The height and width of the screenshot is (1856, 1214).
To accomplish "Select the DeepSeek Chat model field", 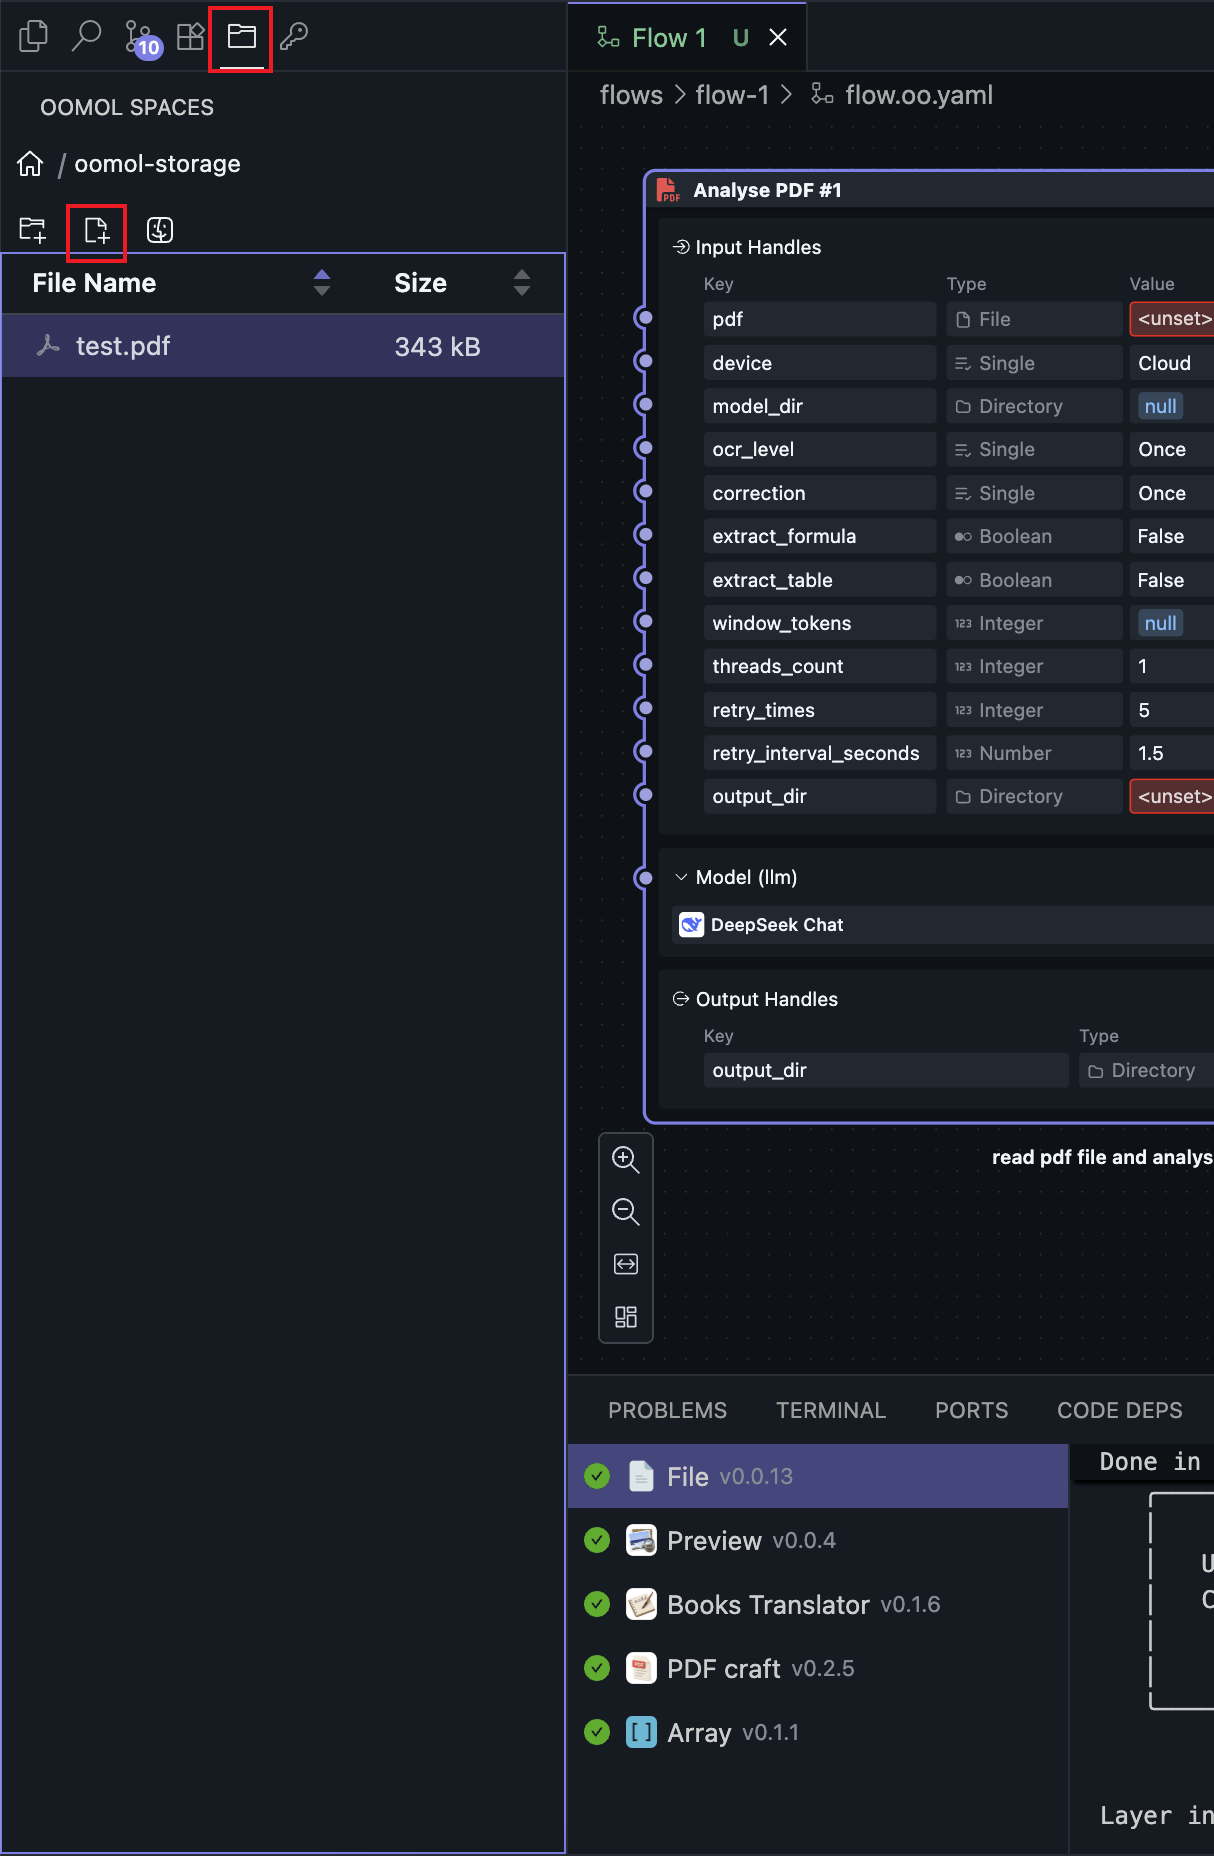I will 940,925.
